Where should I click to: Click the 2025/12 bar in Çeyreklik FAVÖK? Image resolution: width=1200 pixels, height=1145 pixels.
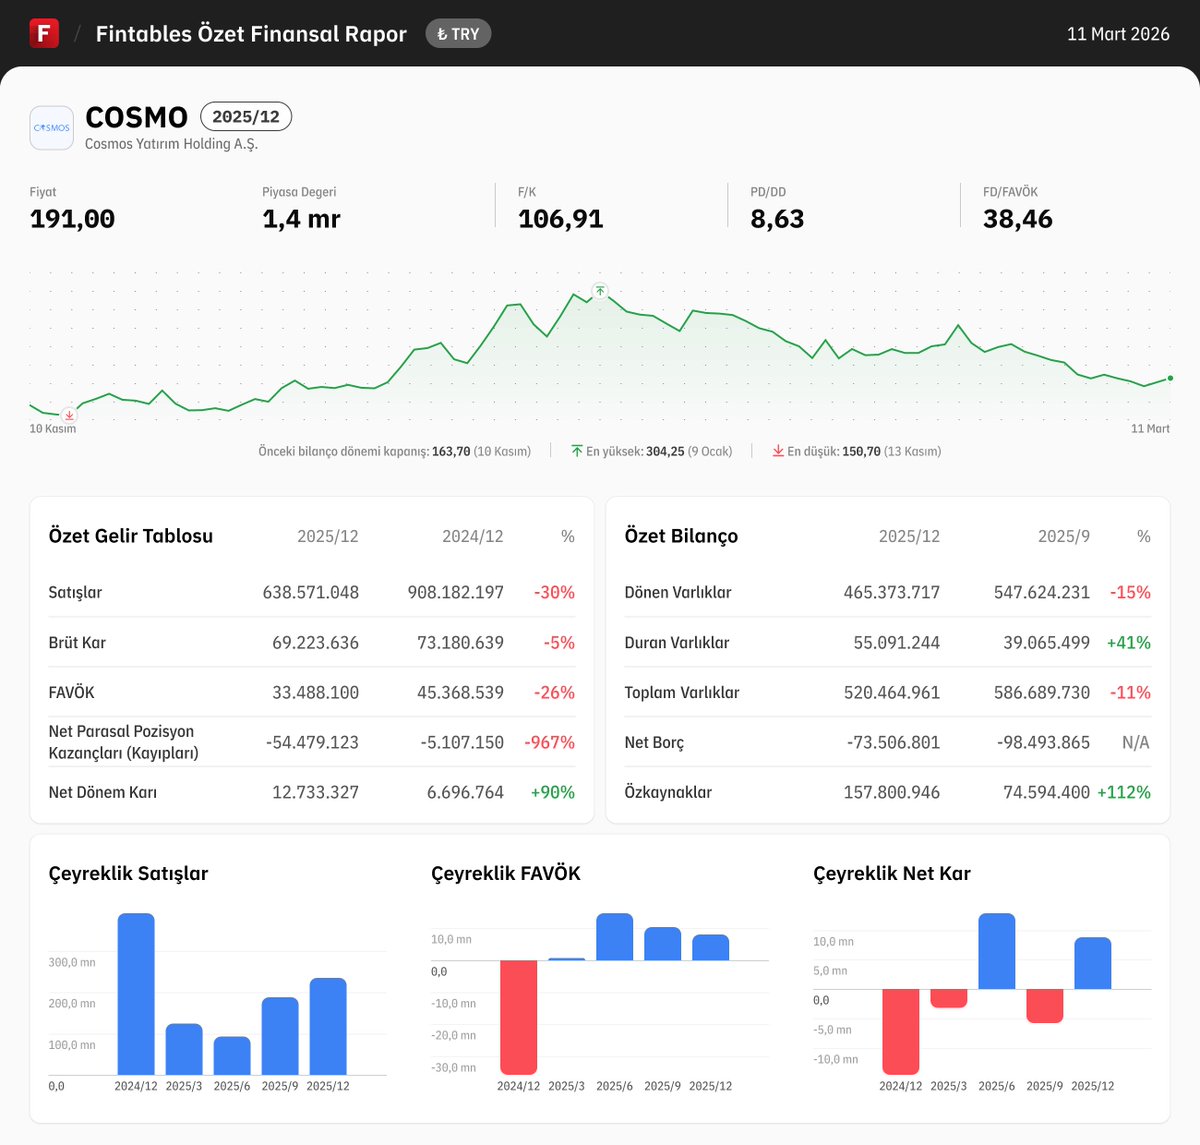click(x=710, y=947)
